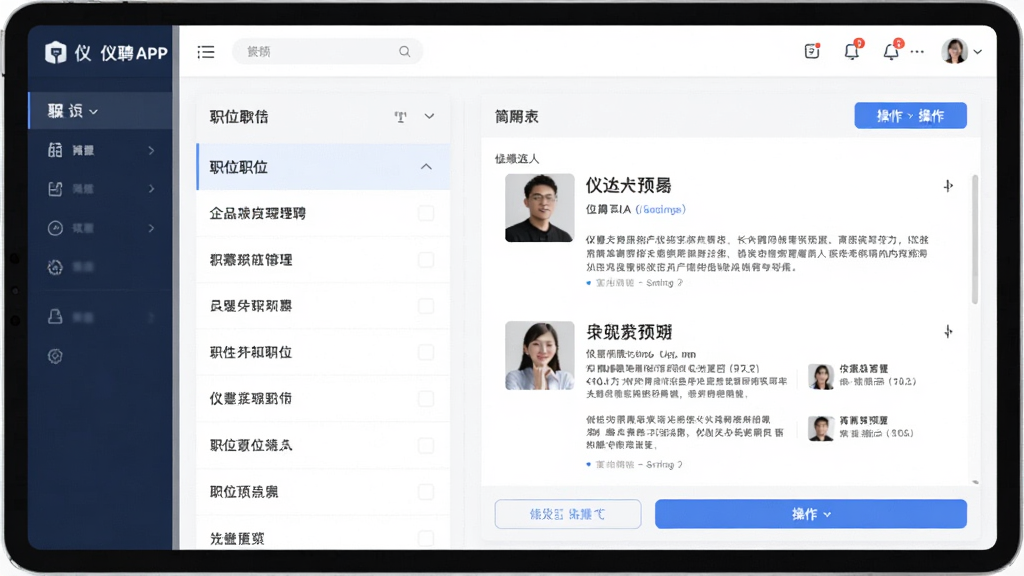The image size is (1024, 576).
Task: Click the 简历表 panel title
Action: pyautogui.click(x=517, y=116)
